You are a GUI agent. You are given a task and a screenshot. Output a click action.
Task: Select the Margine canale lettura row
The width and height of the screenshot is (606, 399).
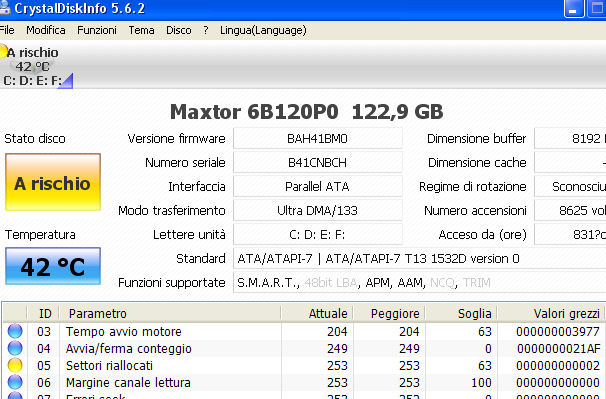pyautogui.click(x=304, y=382)
